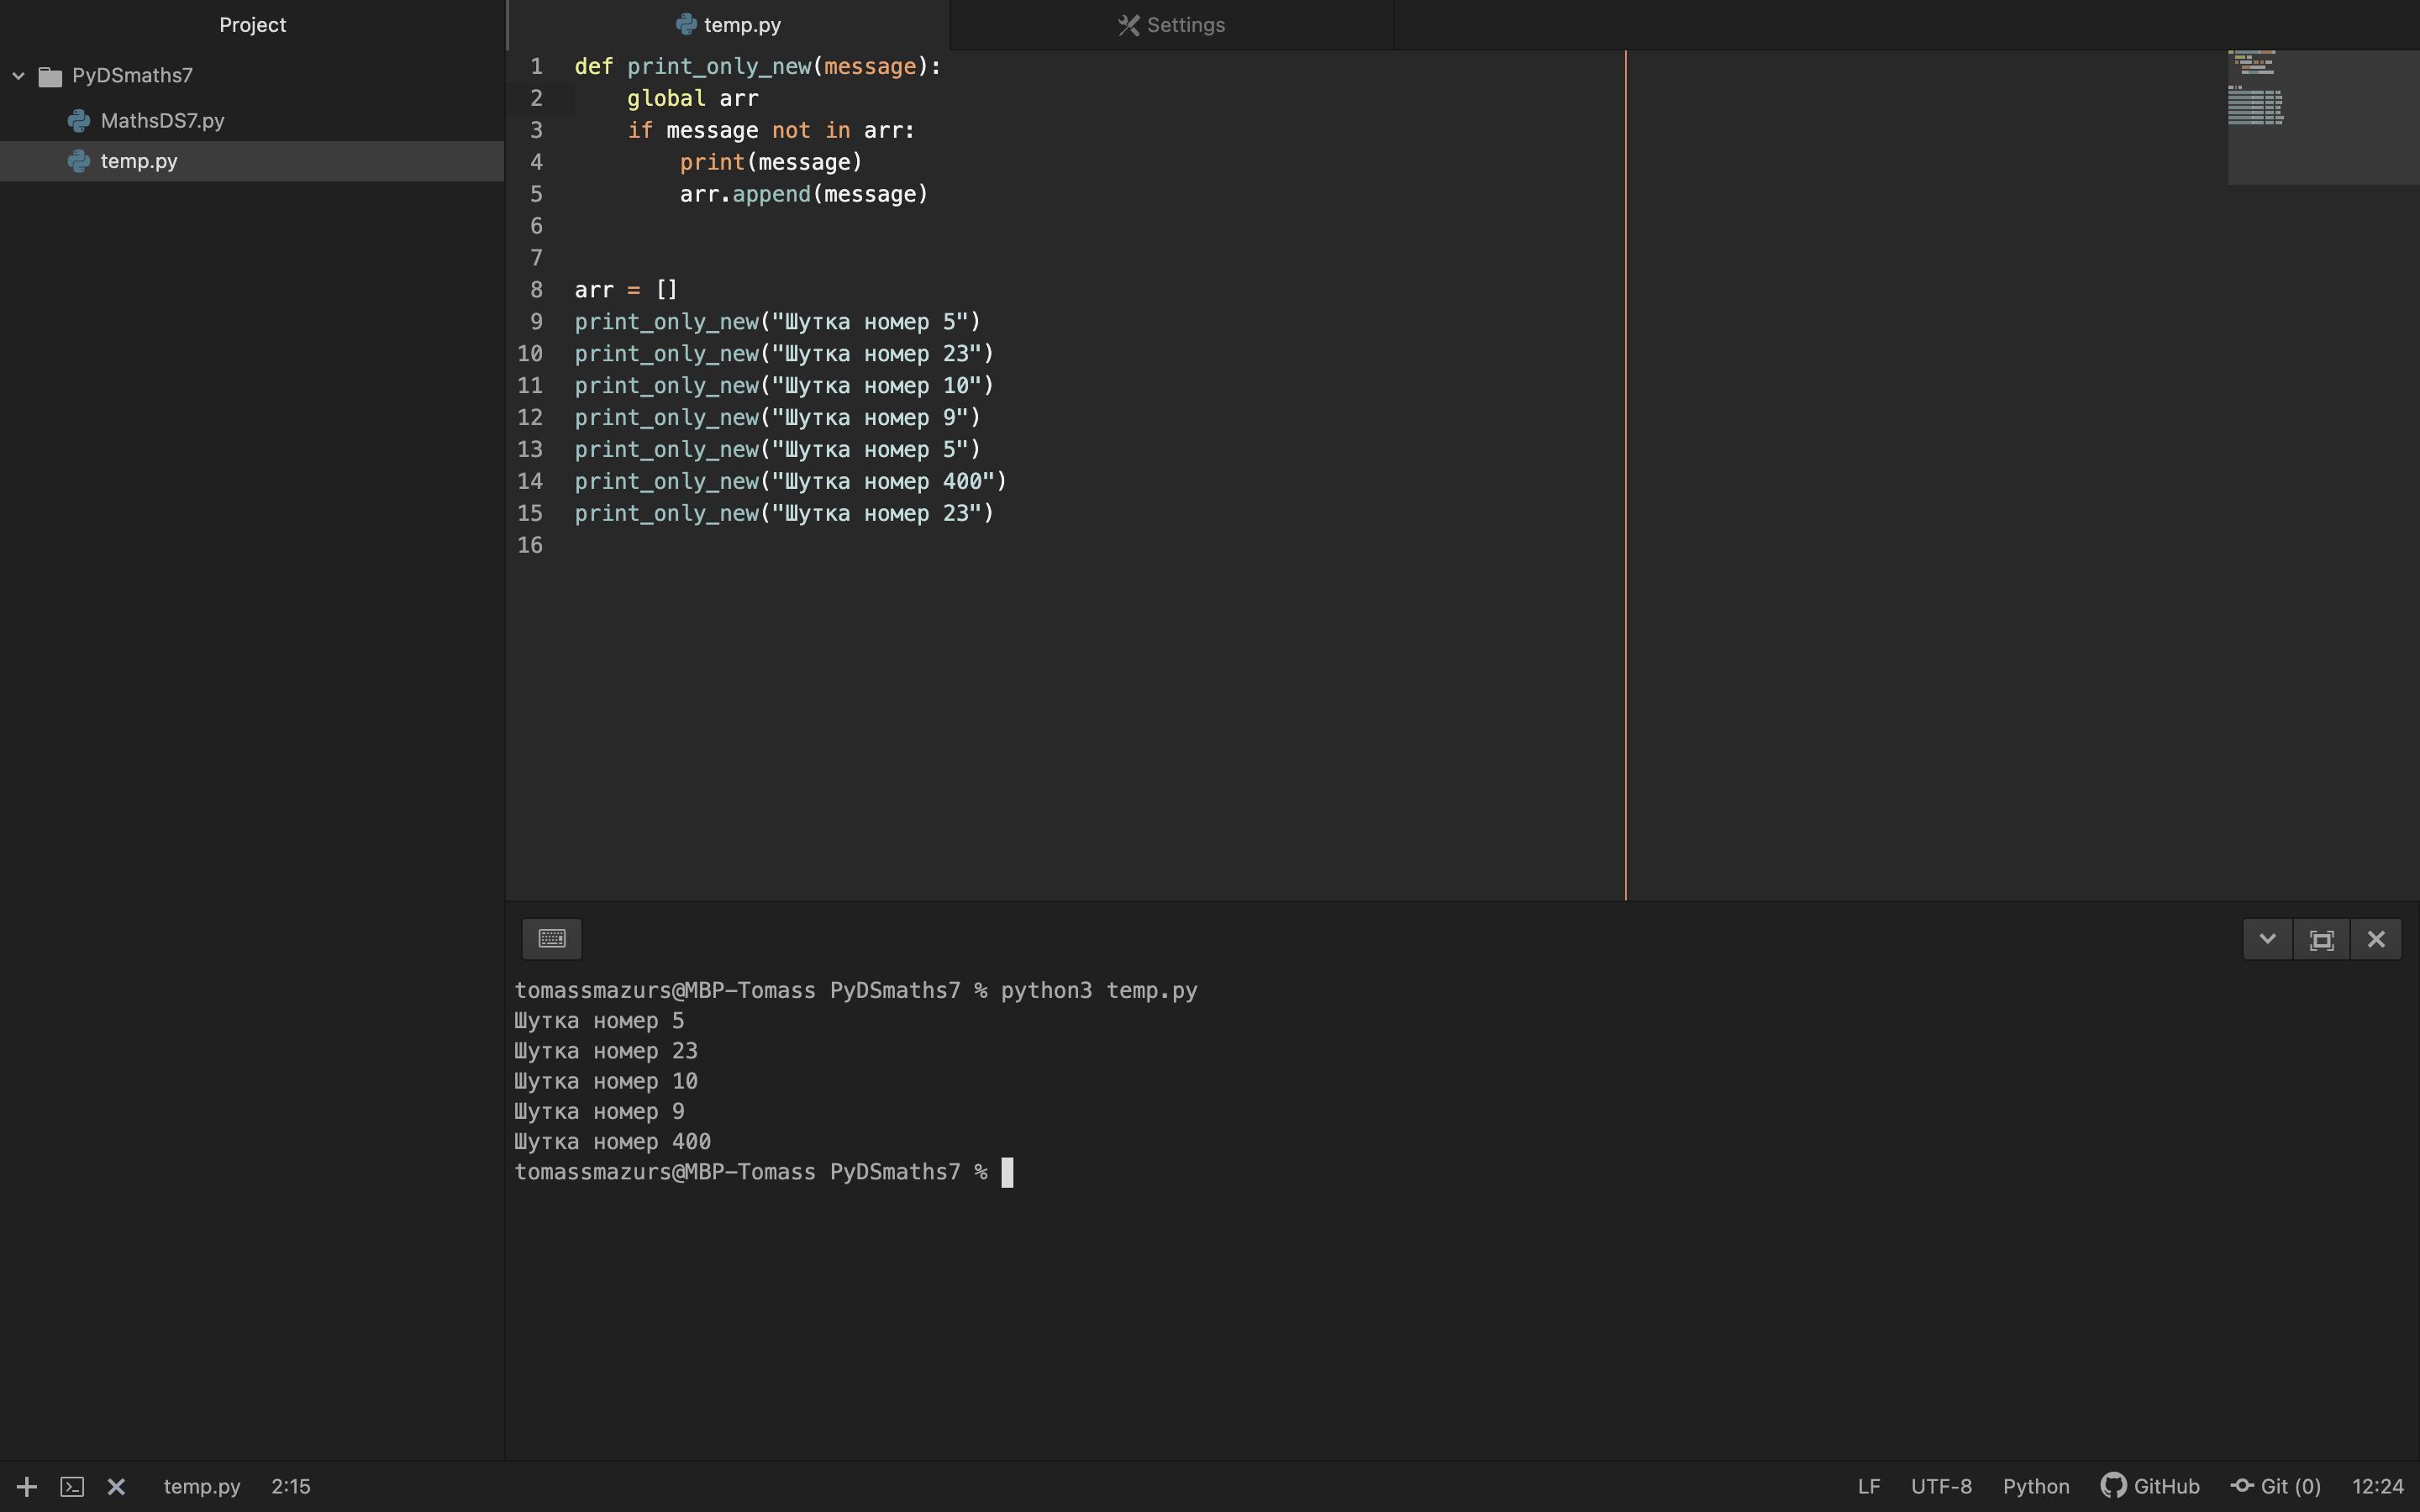The width and height of the screenshot is (2420, 1512).
Task: Change grammar from Python in status bar
Action: pyautogui.click(x=2036, y=1486)
